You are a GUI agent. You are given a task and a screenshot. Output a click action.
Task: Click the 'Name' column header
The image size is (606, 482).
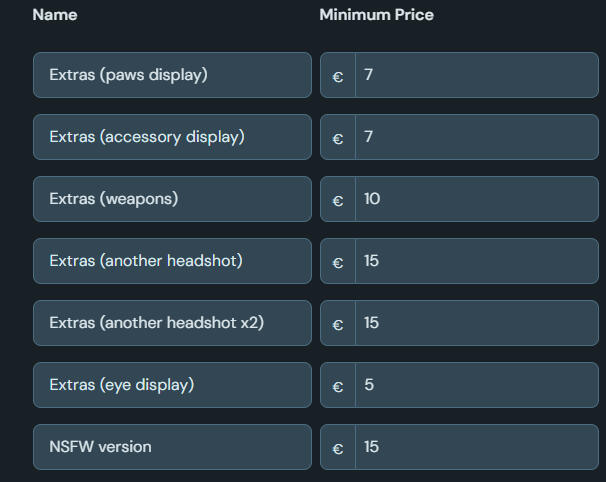(55, 15)
